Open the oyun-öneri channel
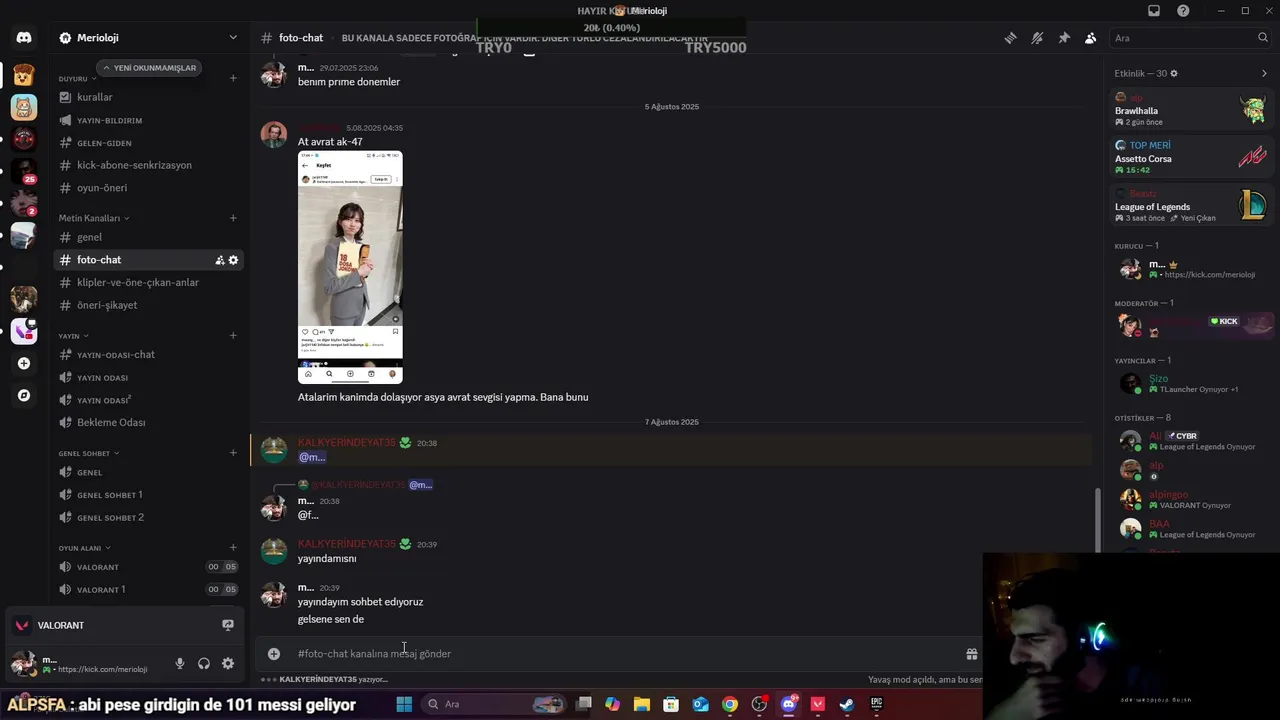This screenshot has height=720, width=1280. (x=148, y=188)
